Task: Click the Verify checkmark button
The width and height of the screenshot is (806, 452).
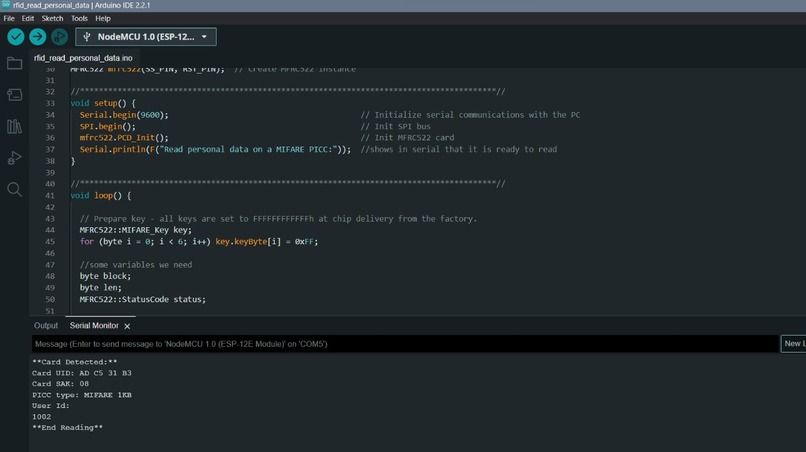Action: [16, 37]
